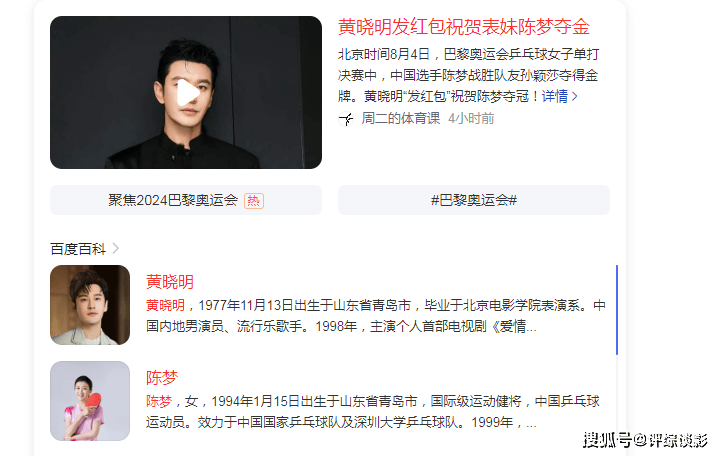
Task: Open headline 黄晓明发红包祝贺表妹陈梦夺金
Action: tap(464, 27)
